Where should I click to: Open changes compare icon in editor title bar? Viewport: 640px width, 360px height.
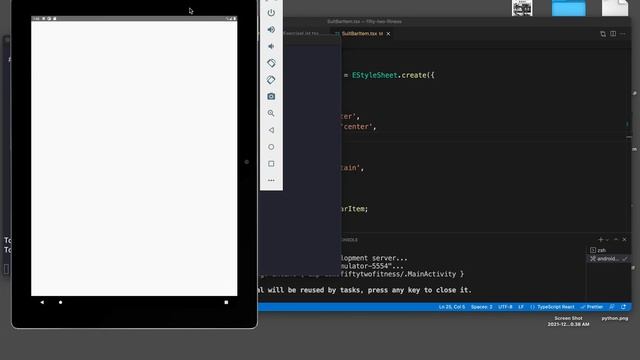click(x=603, y=34)
